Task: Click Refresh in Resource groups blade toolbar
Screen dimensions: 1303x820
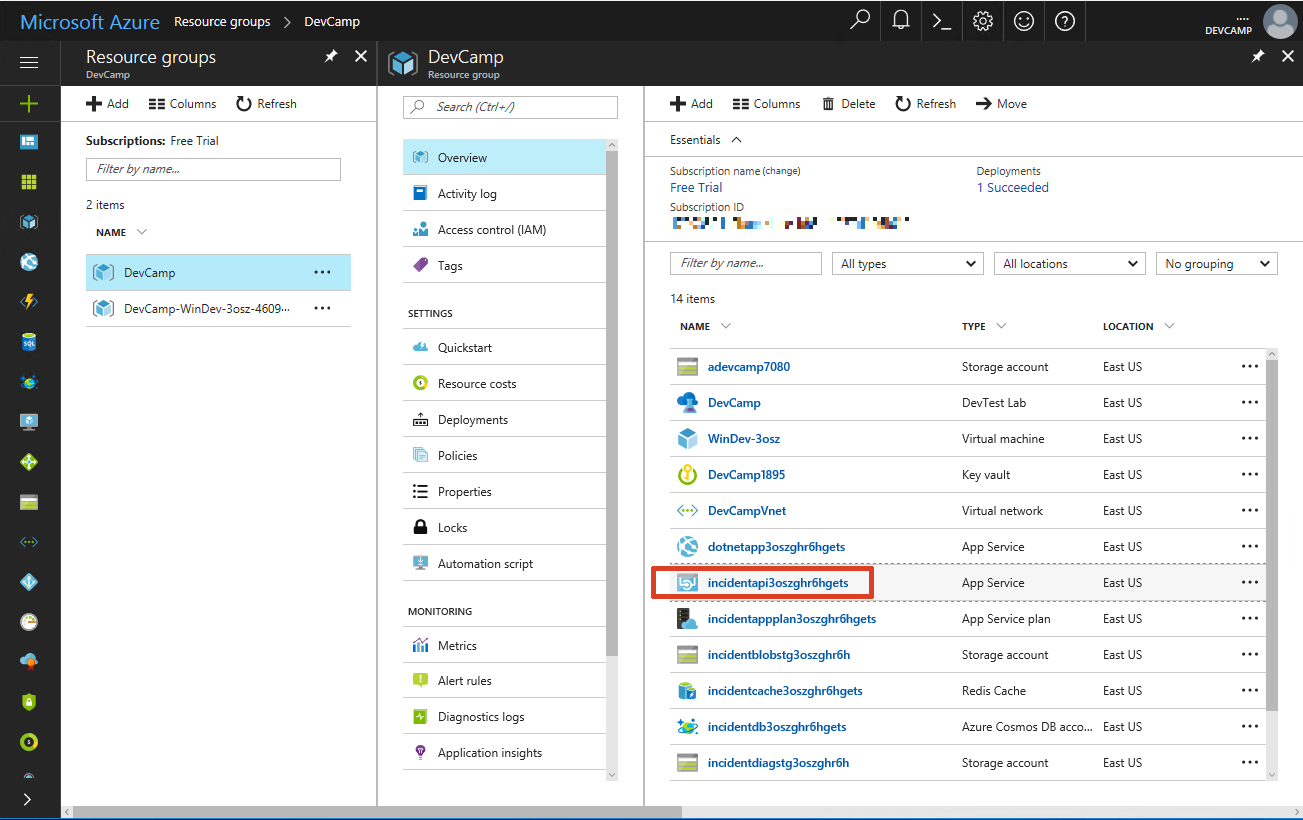Action: [266, 103]
